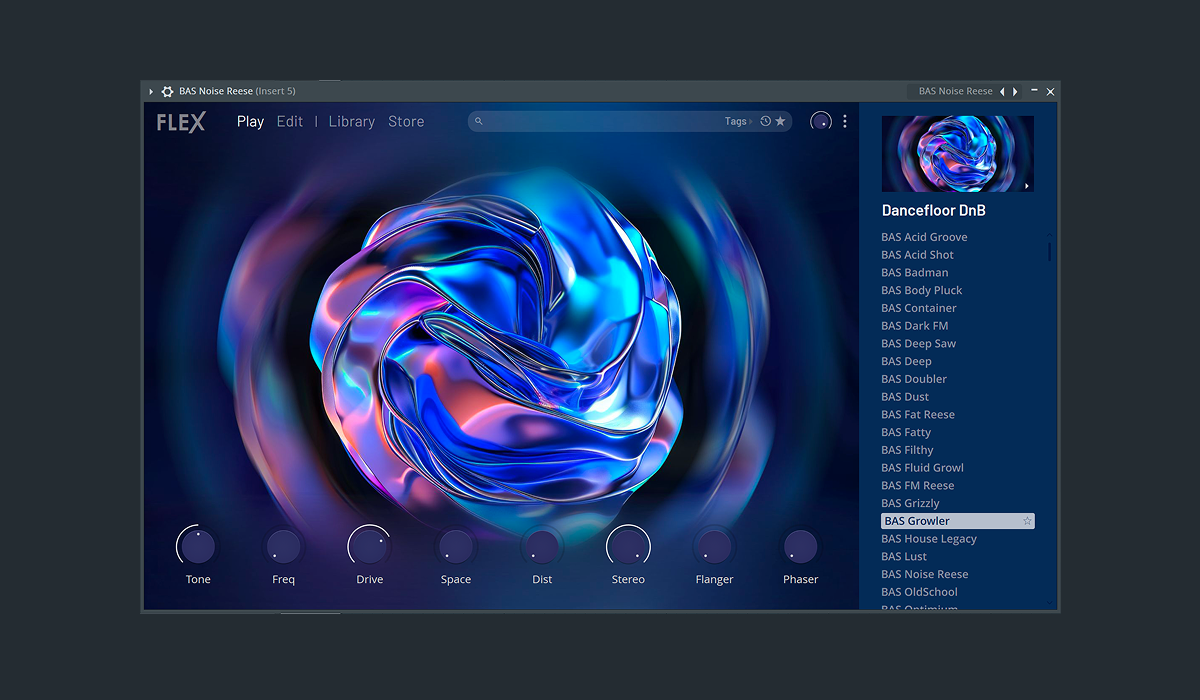Select the BAS Acid Groove preset

[924, 237]
